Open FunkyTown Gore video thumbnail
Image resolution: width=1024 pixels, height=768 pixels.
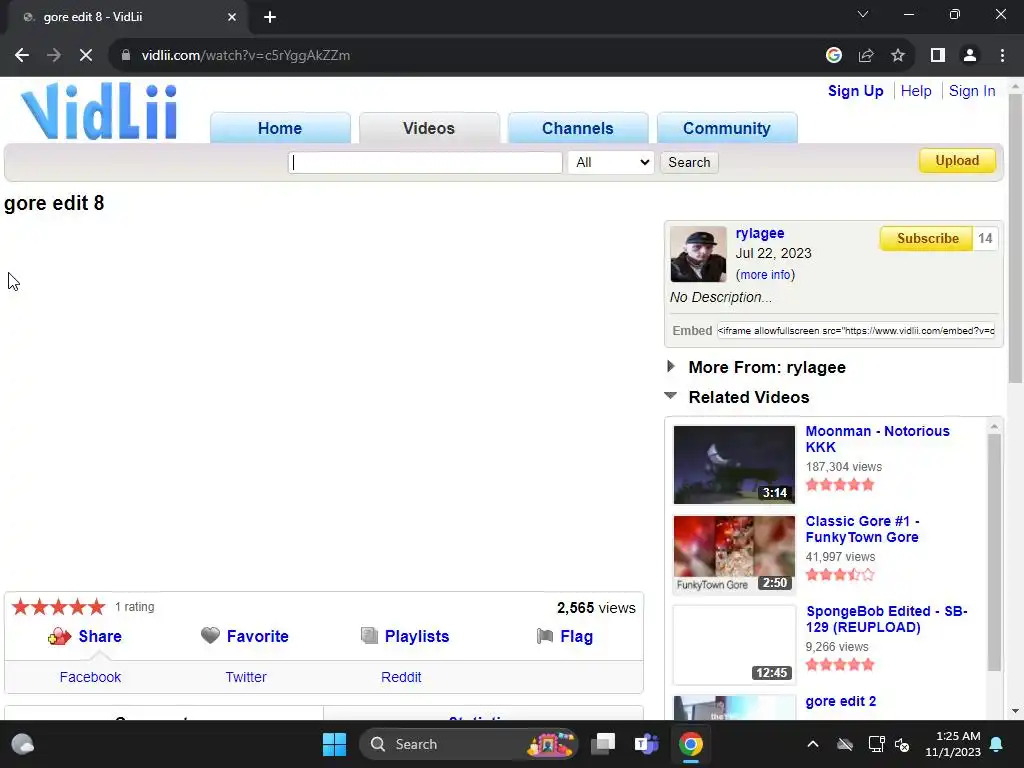(734, 554)
